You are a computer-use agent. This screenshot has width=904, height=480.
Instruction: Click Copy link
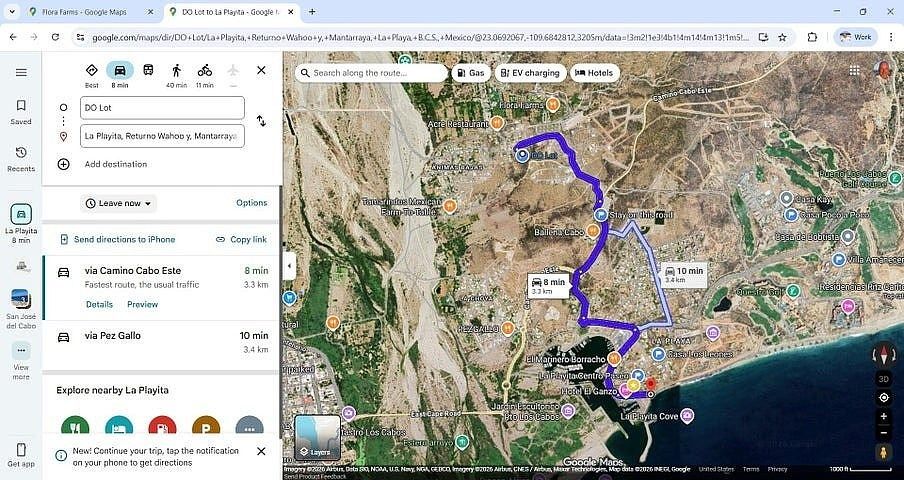click(x=241, y=239)
